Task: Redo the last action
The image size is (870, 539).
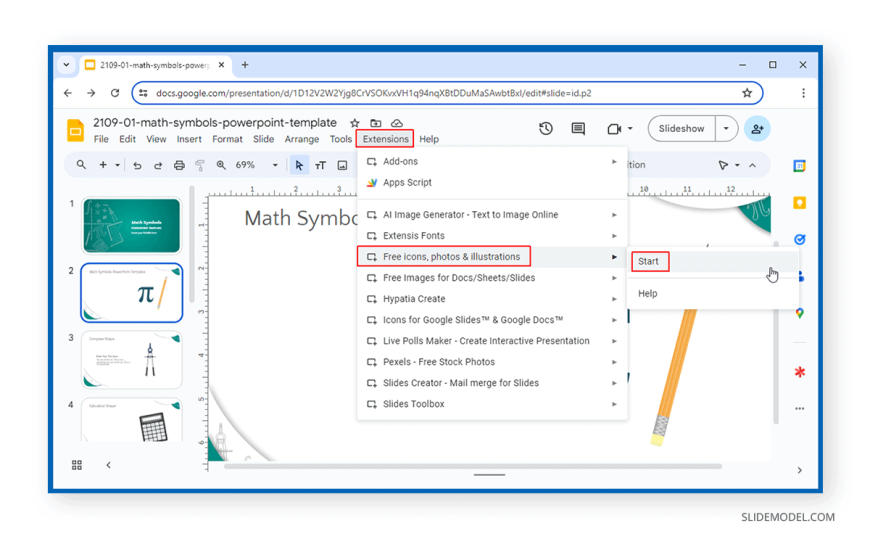Action: (x=158, y=165)
